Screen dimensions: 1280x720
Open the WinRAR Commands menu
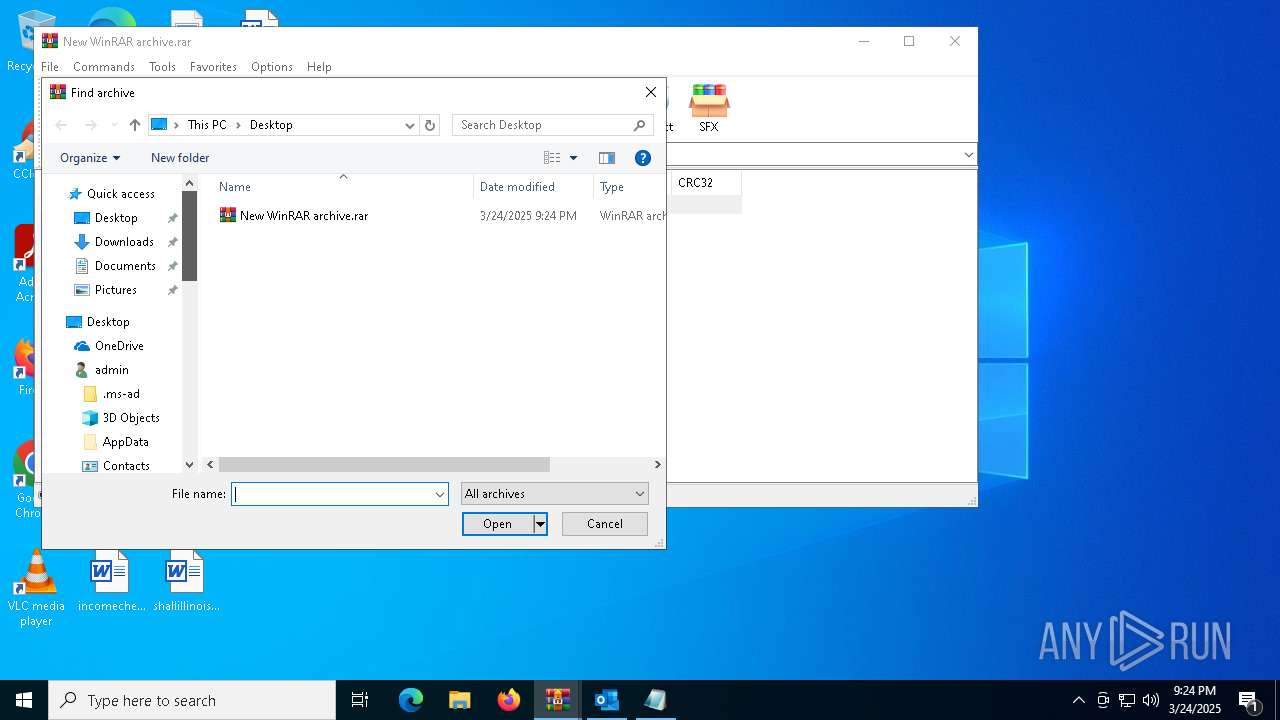104,67
